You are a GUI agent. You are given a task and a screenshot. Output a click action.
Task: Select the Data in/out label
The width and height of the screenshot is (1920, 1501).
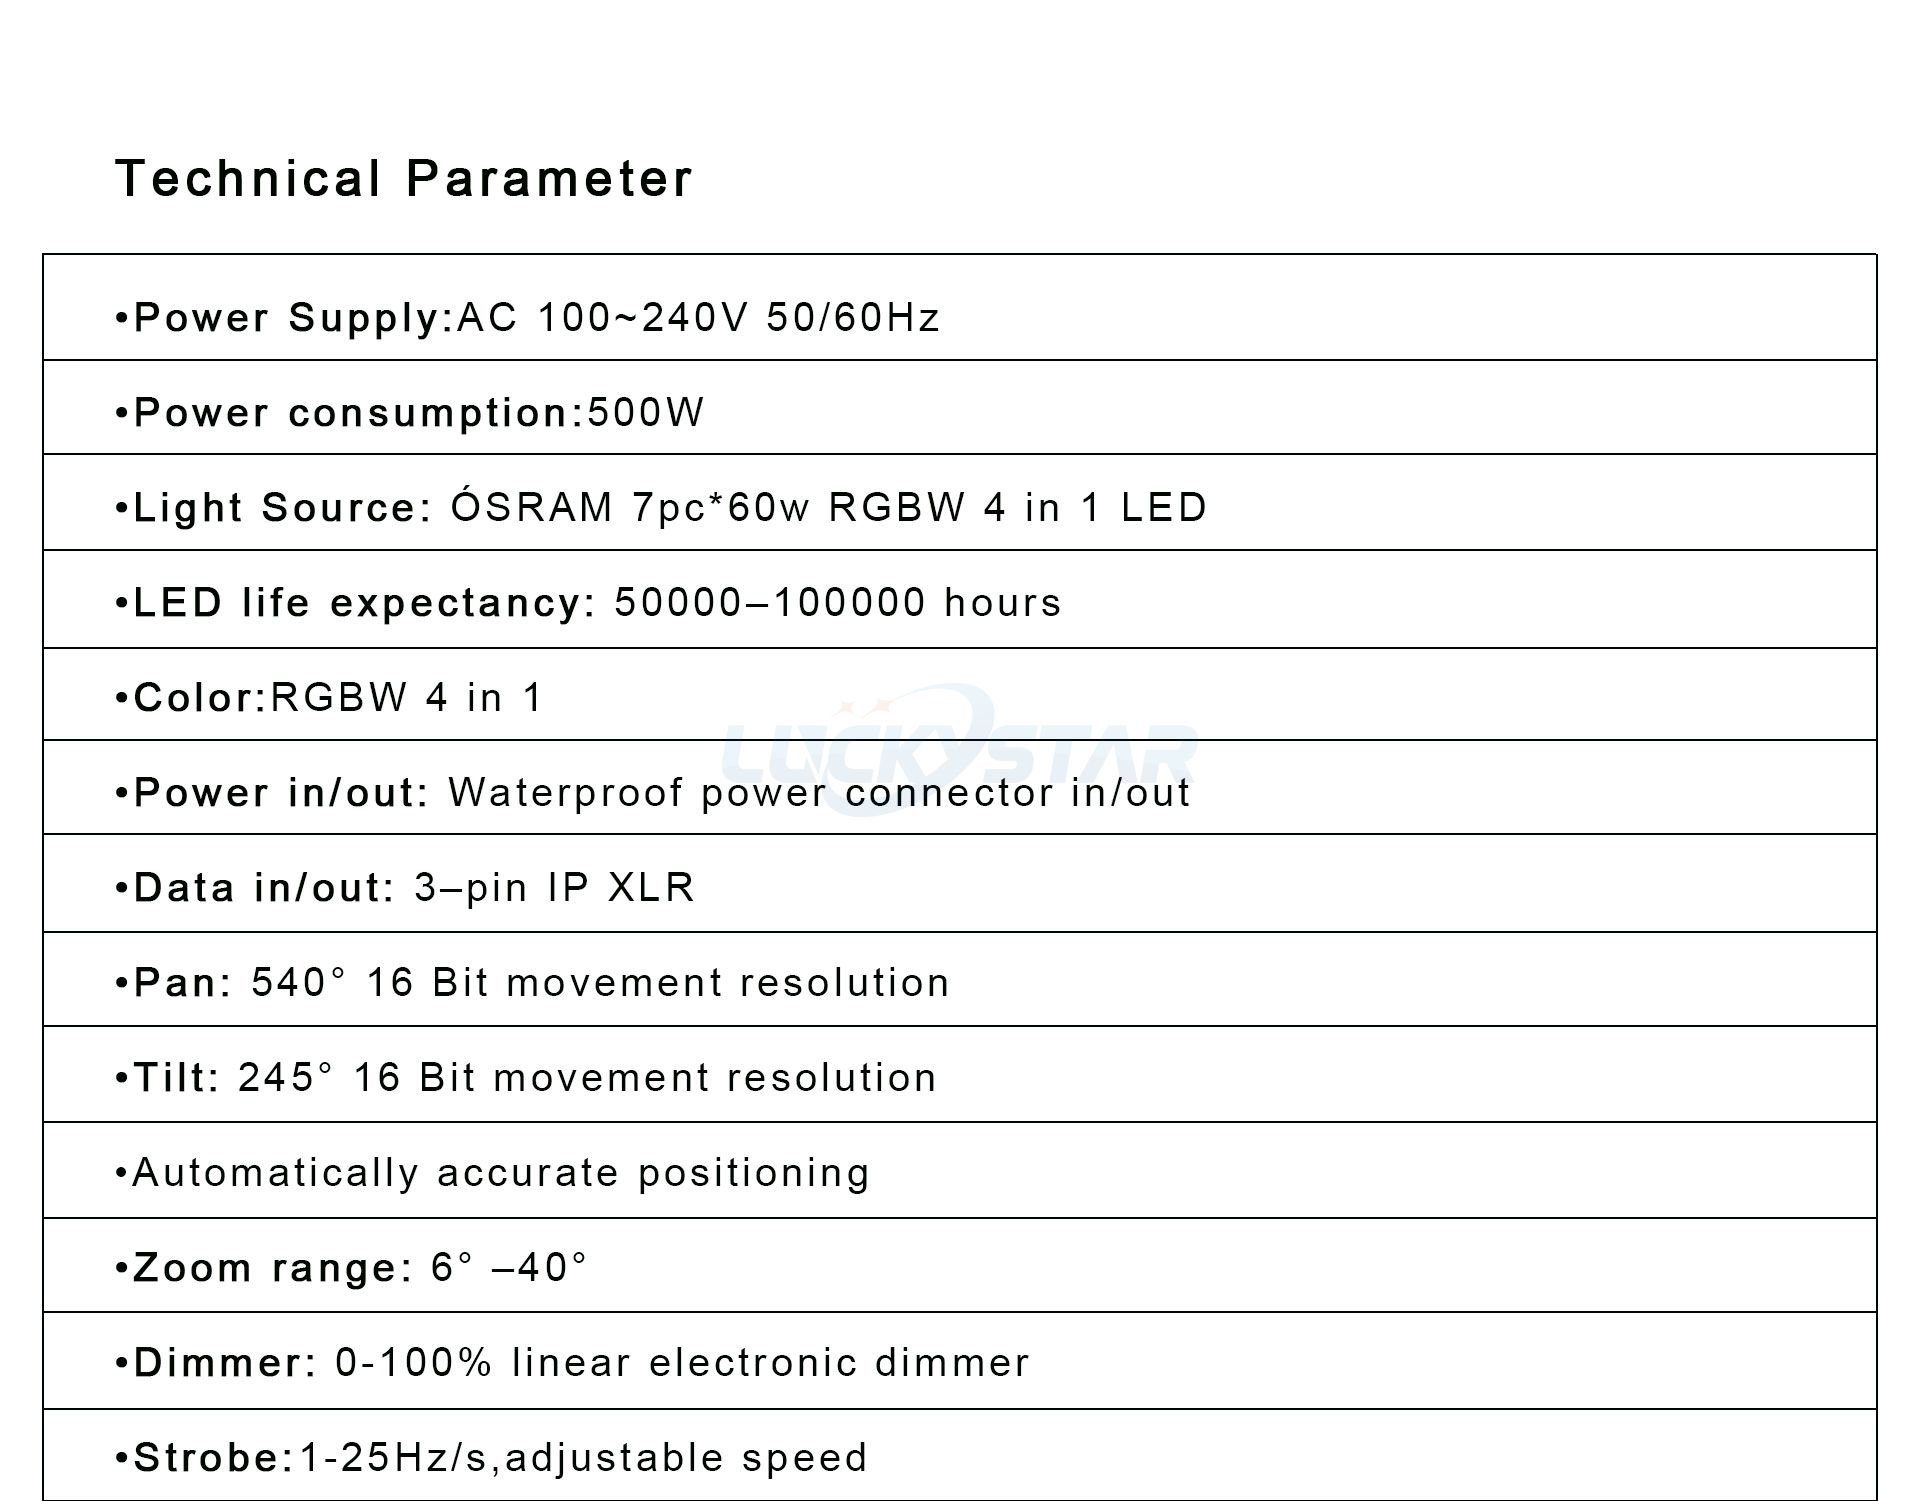point(265,888)
